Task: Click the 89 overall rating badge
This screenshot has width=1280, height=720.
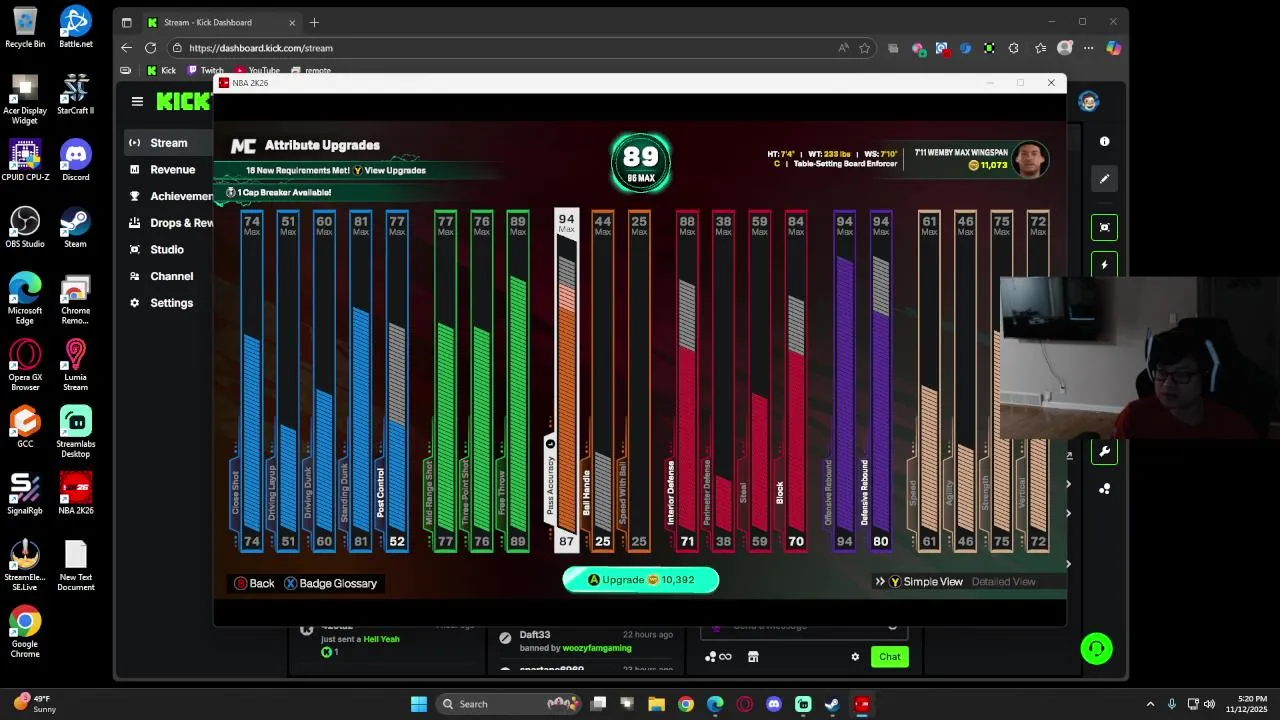Action: tap(641, 164)
